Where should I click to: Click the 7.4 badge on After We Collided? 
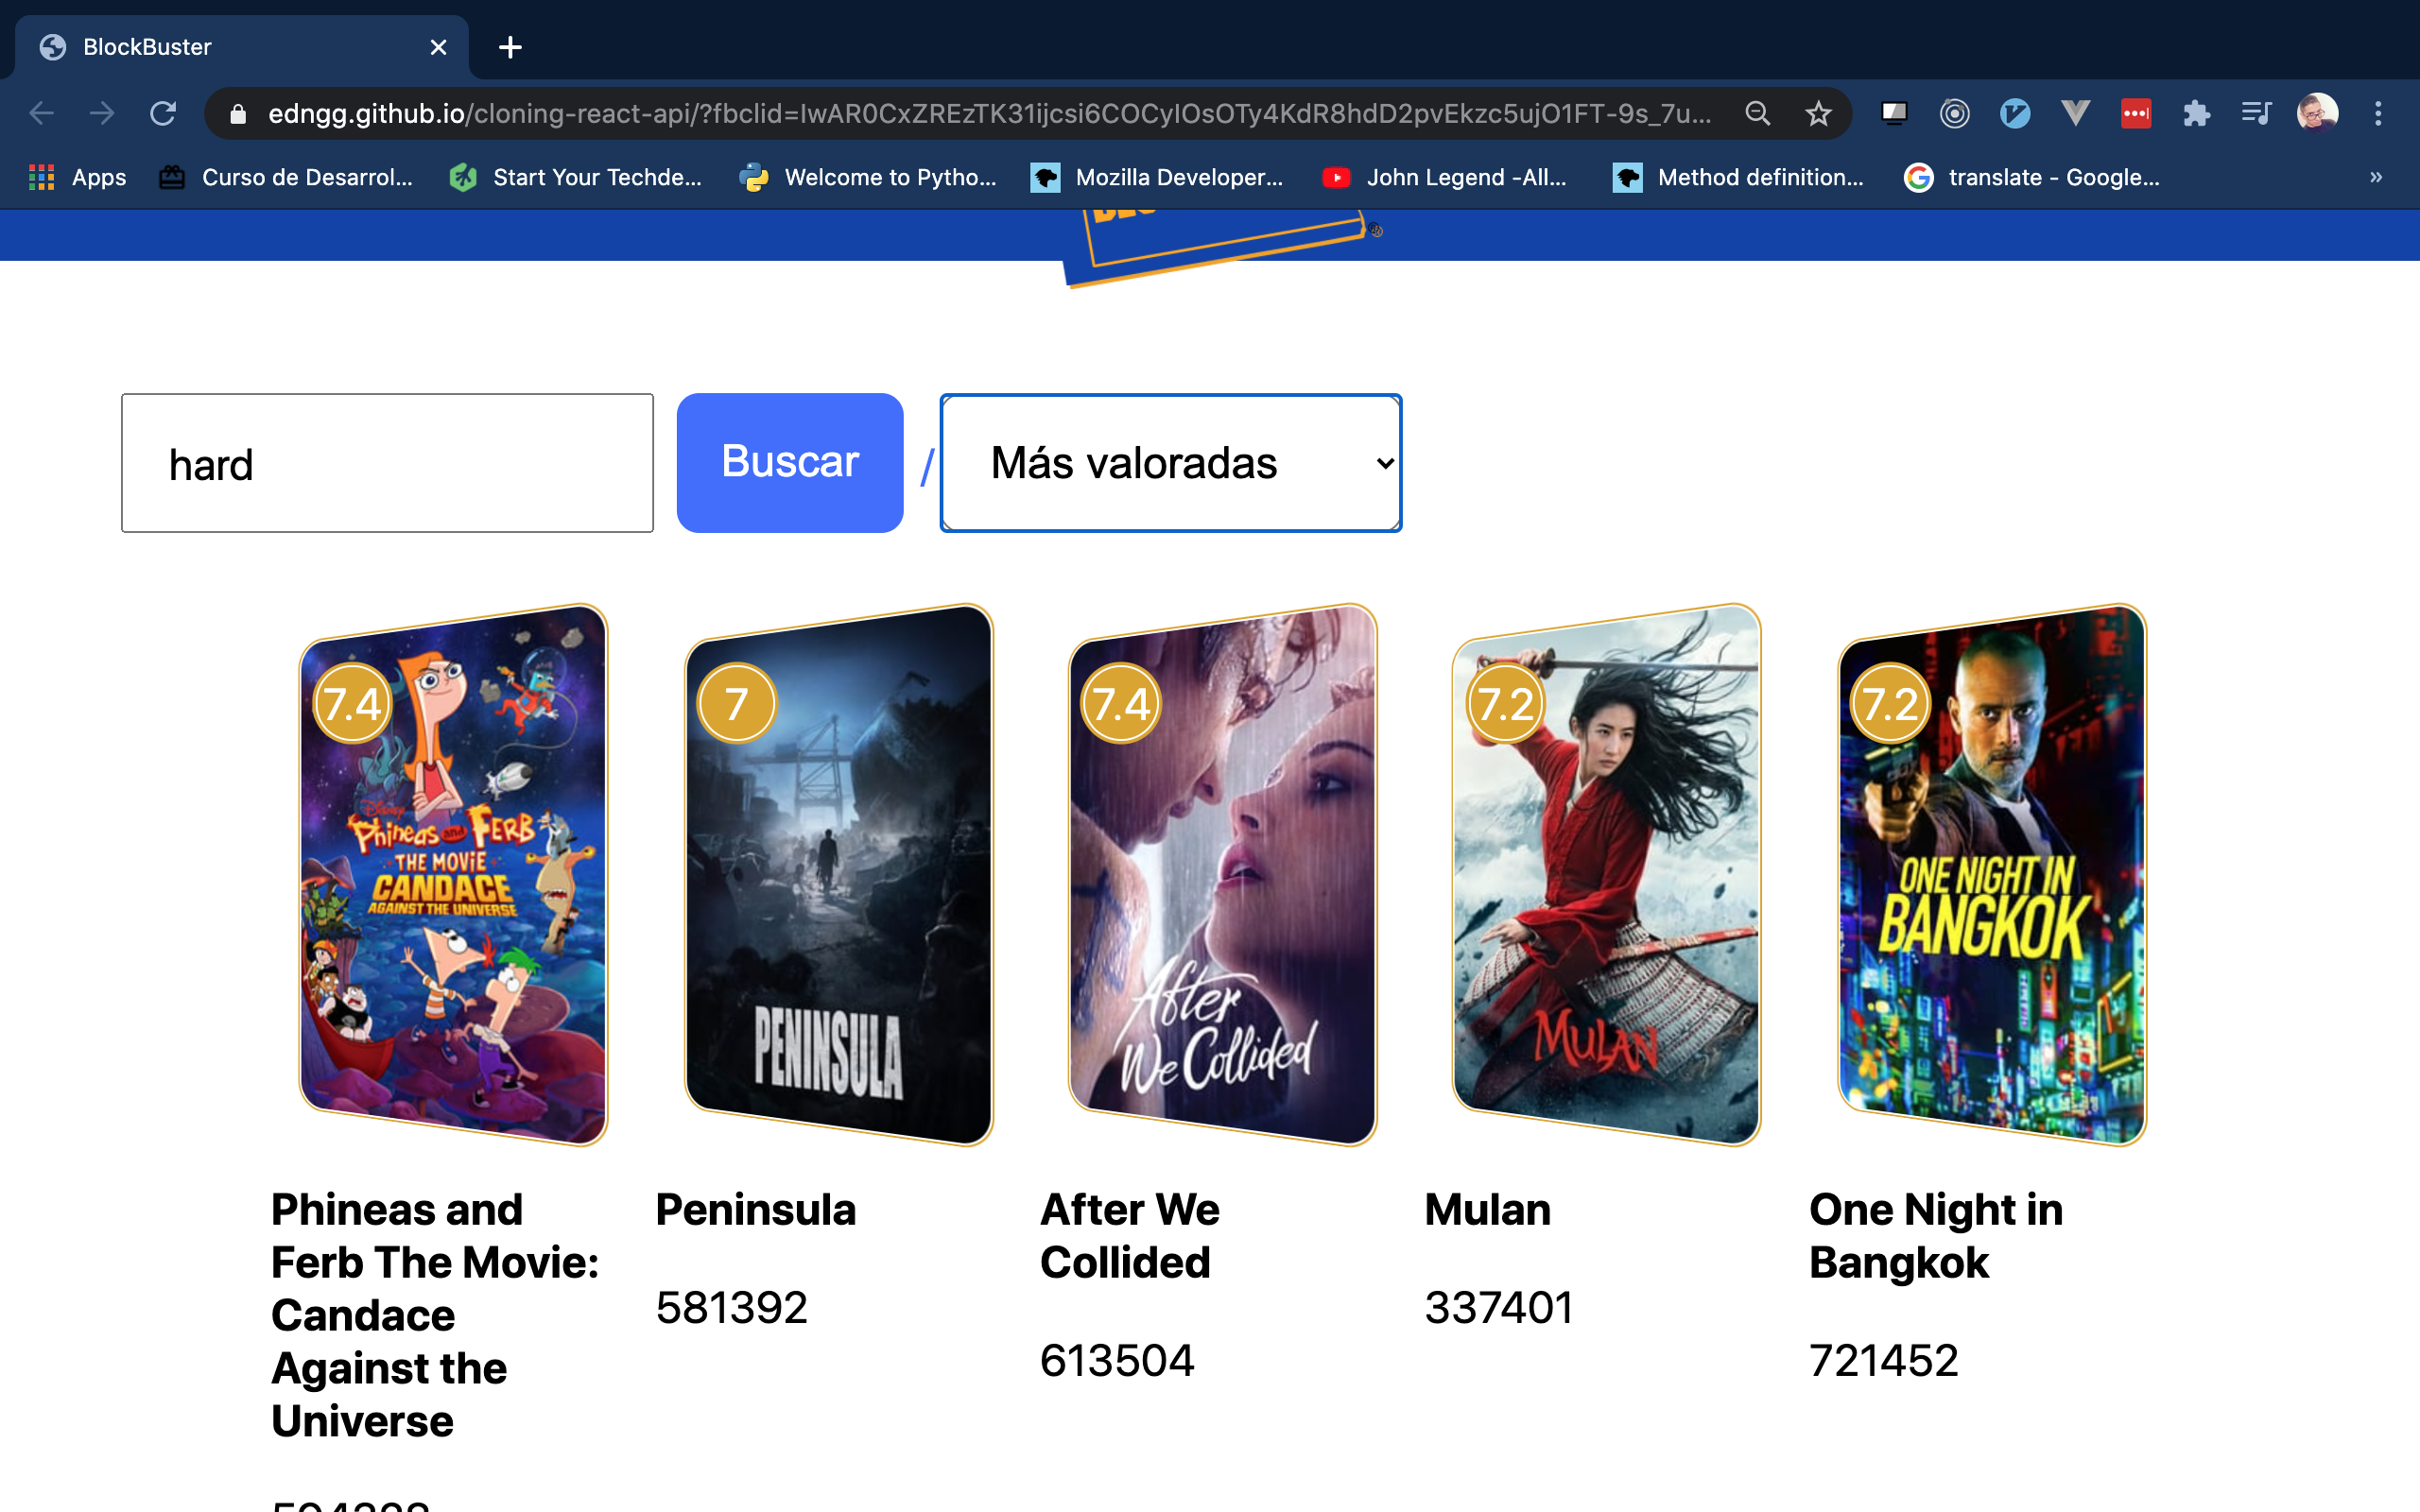[x=1120, y=703]
